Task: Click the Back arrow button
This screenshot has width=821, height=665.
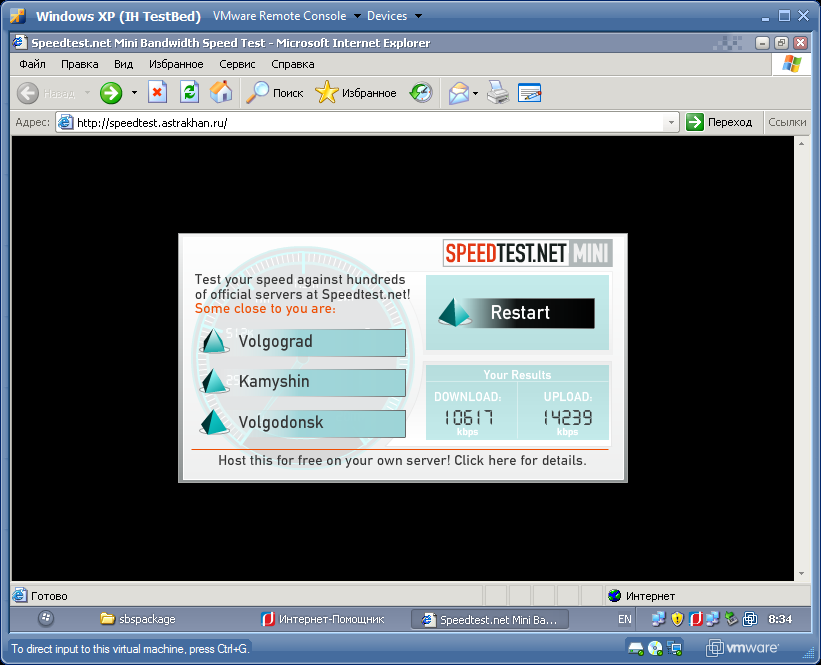Action: tap(28, 93)
